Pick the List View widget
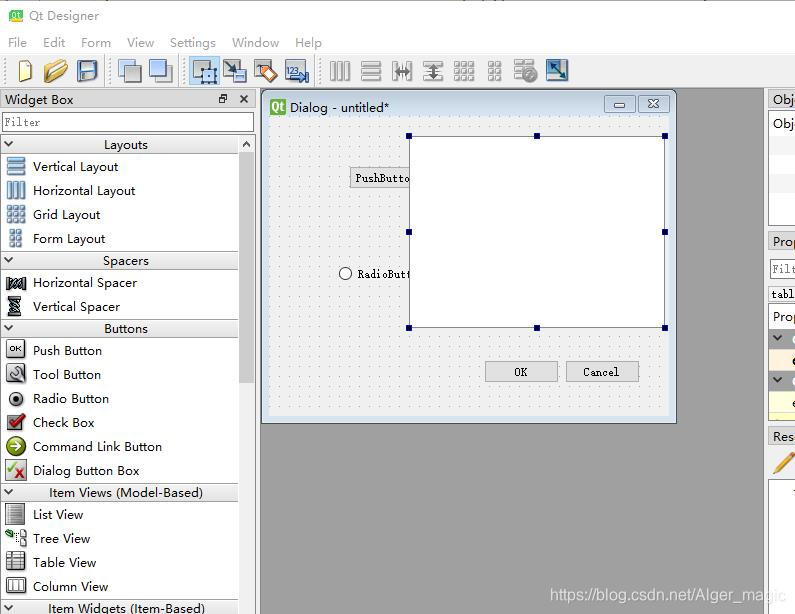Image resolution: width=795 pixels, height=614 pixels. (x=58, y=515)
